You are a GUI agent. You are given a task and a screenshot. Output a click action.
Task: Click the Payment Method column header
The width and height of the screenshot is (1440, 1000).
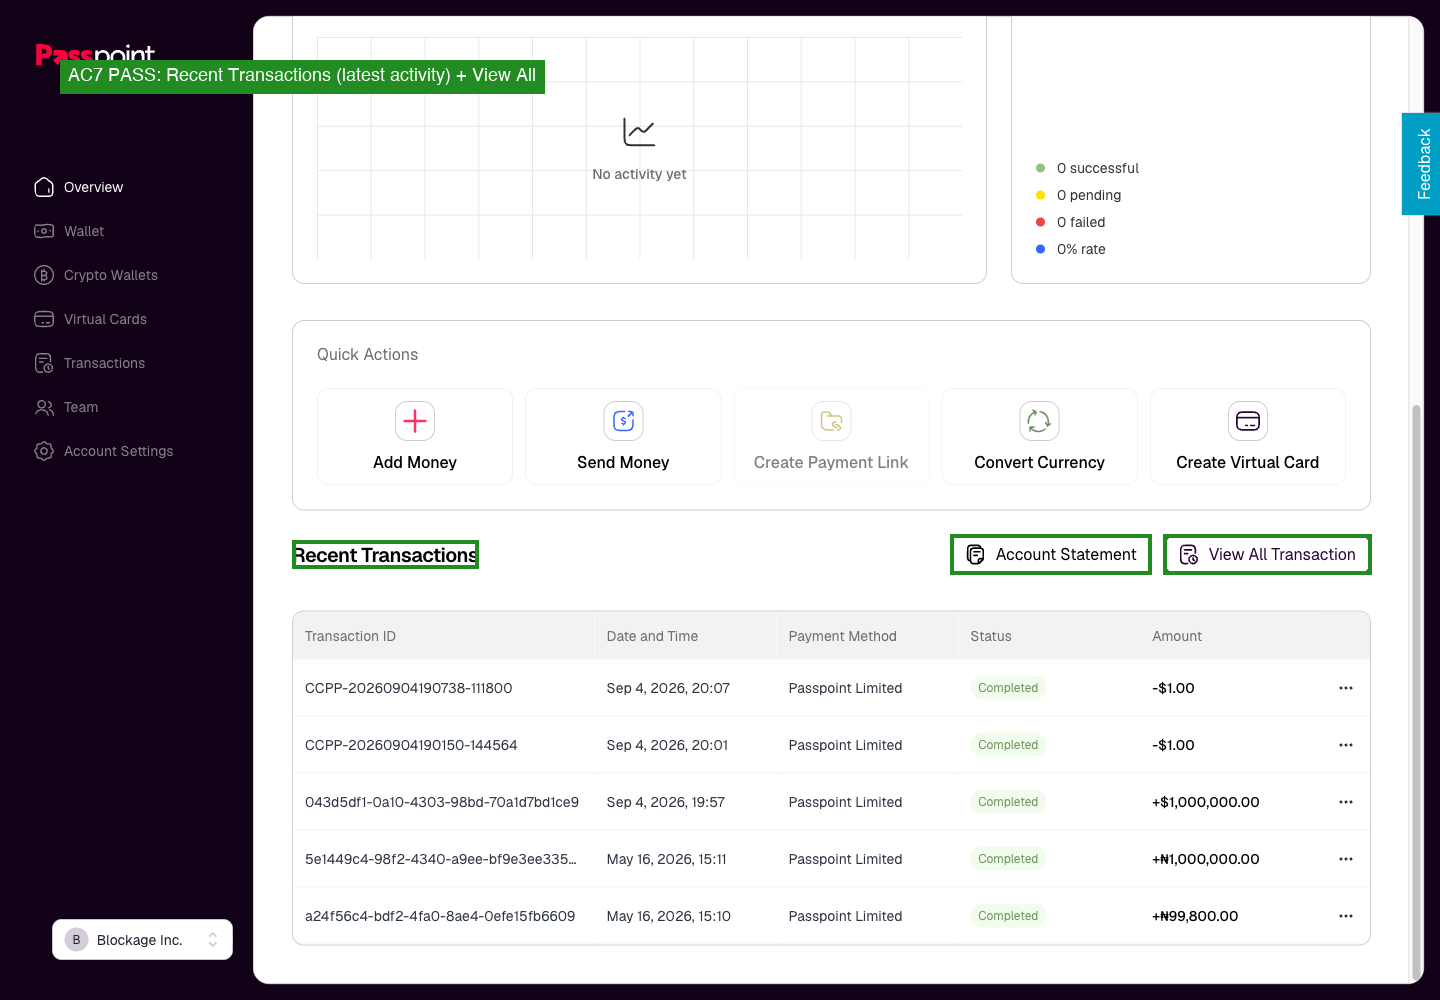(842, 636)
